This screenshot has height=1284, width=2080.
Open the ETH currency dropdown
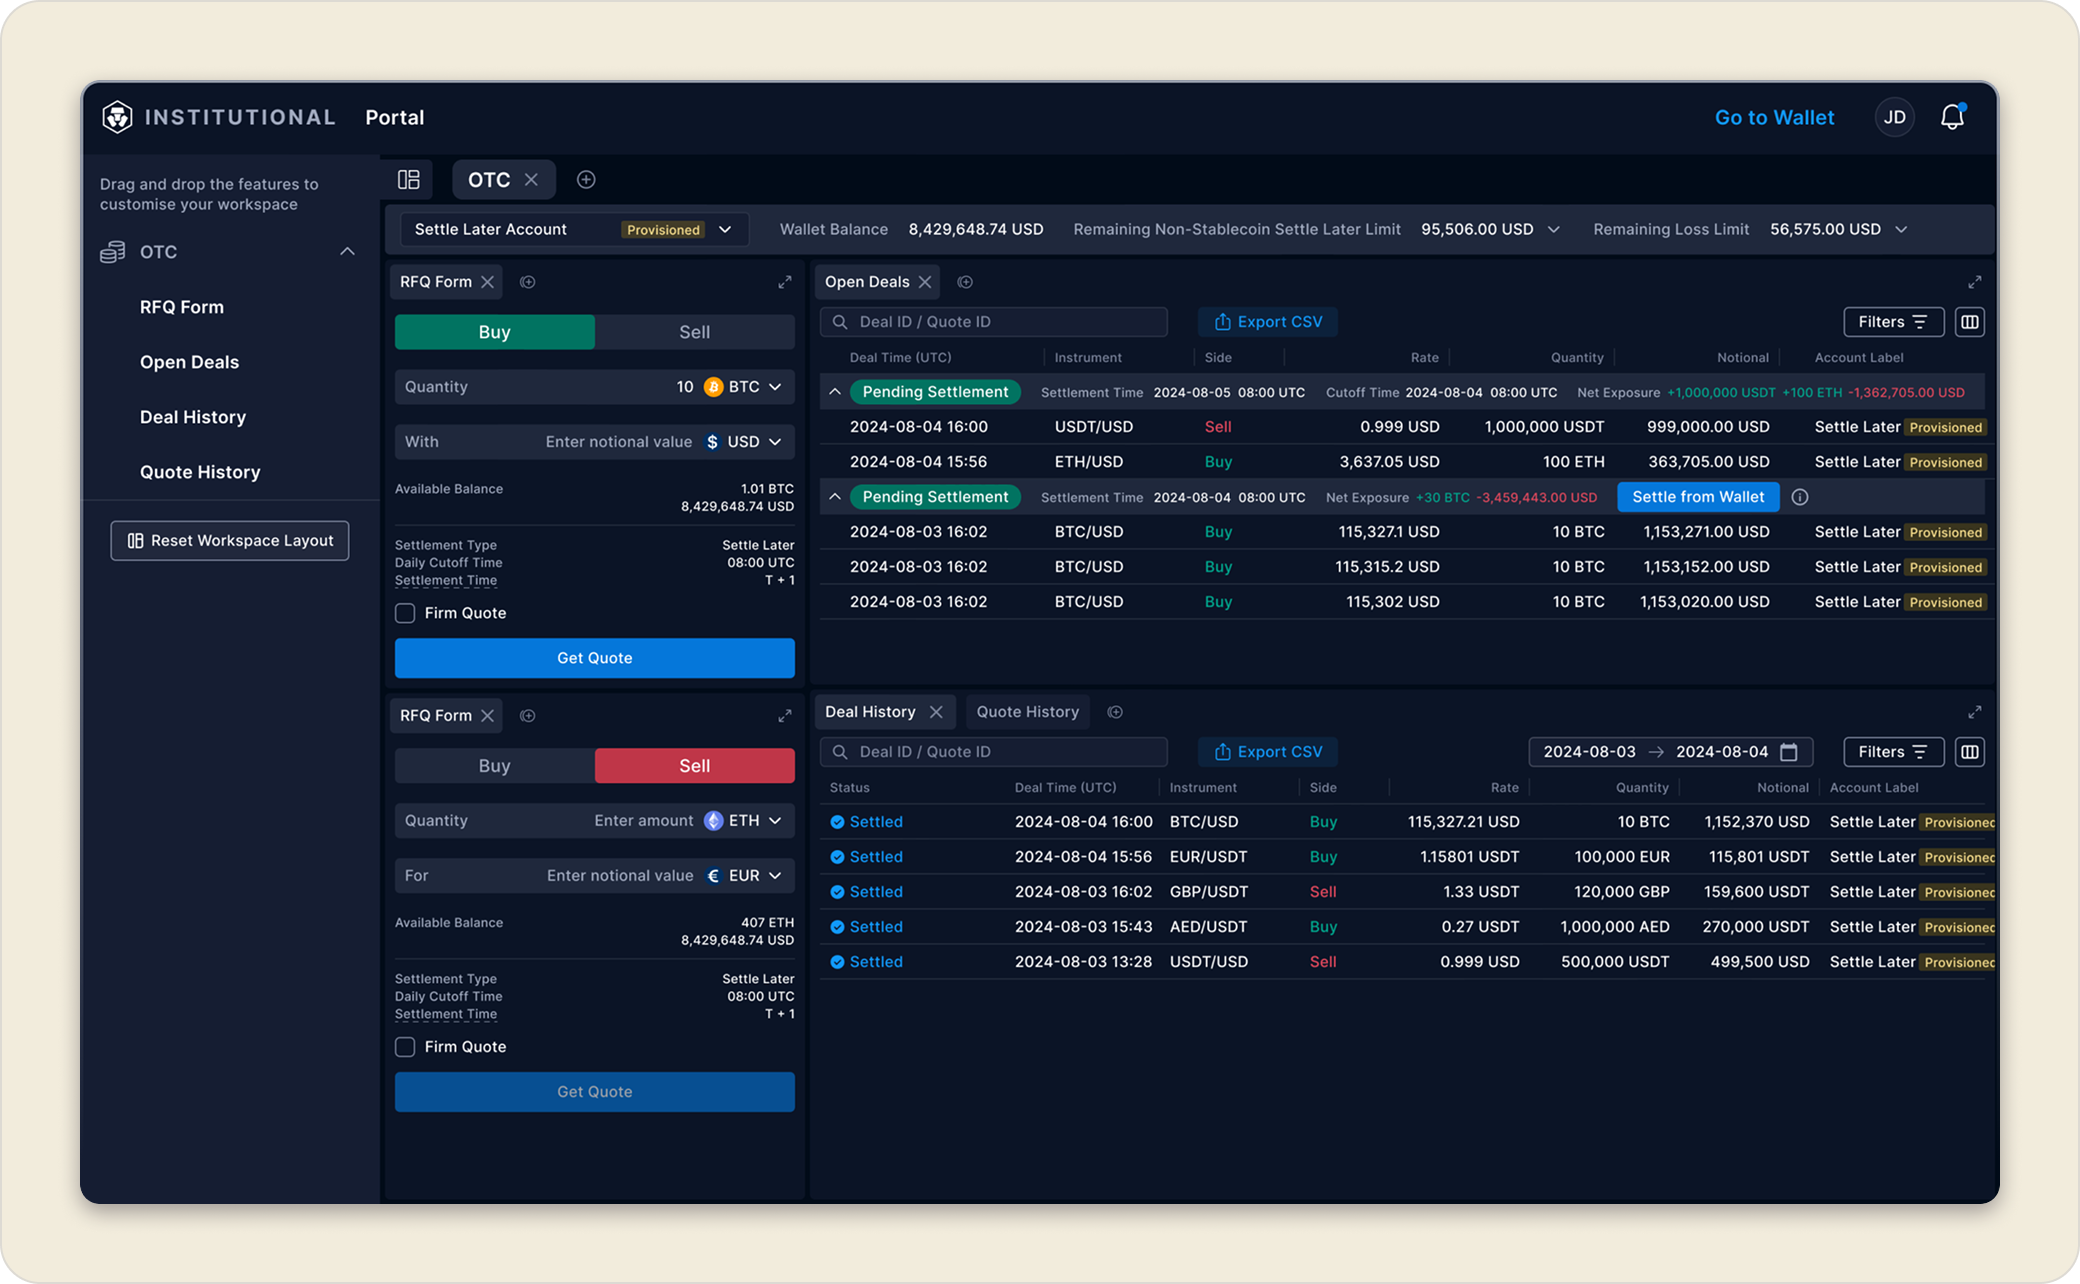[743, 821]
